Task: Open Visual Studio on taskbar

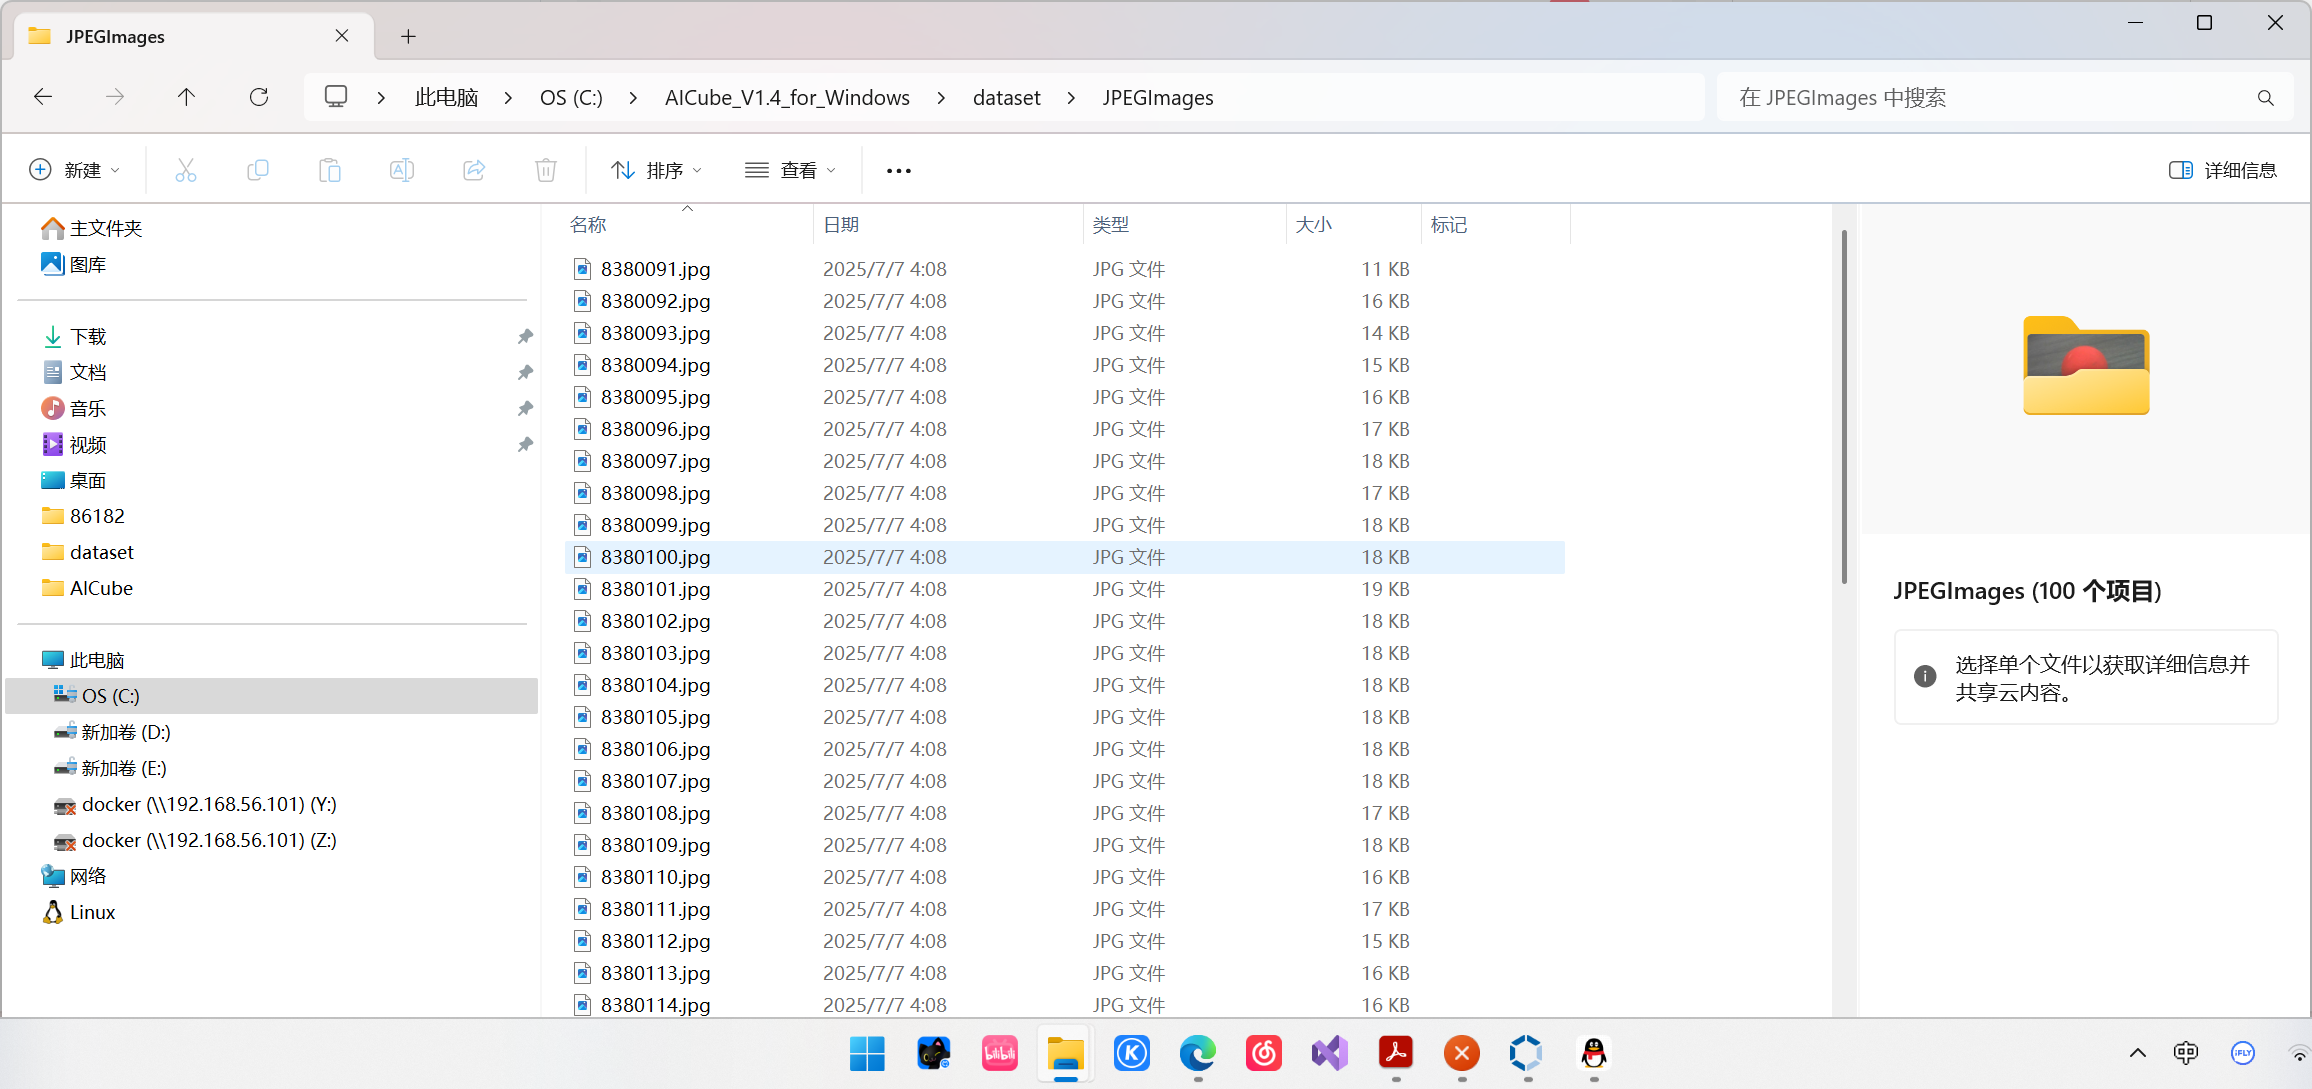Action: [x=1330, y=1053]
